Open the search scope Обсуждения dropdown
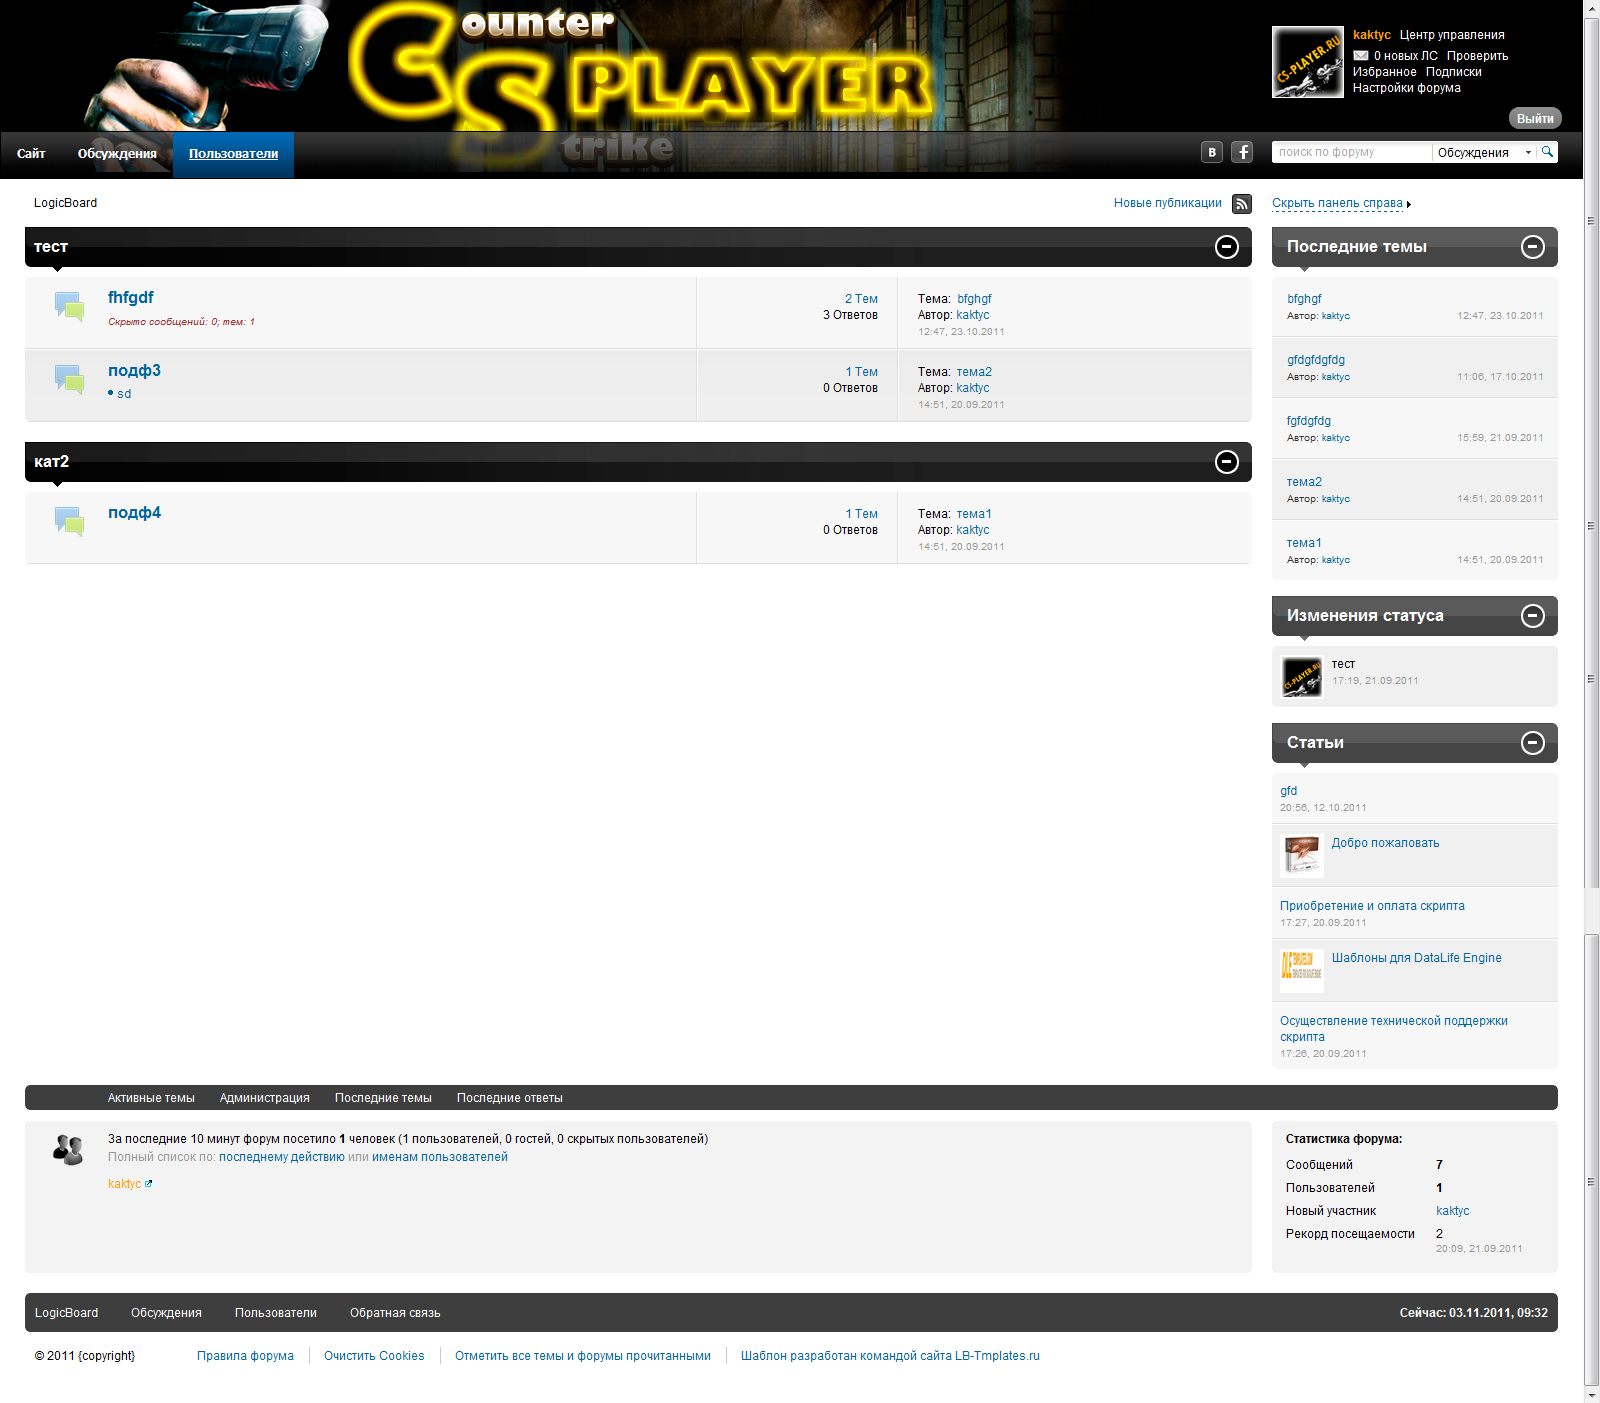 [1484, 152]
